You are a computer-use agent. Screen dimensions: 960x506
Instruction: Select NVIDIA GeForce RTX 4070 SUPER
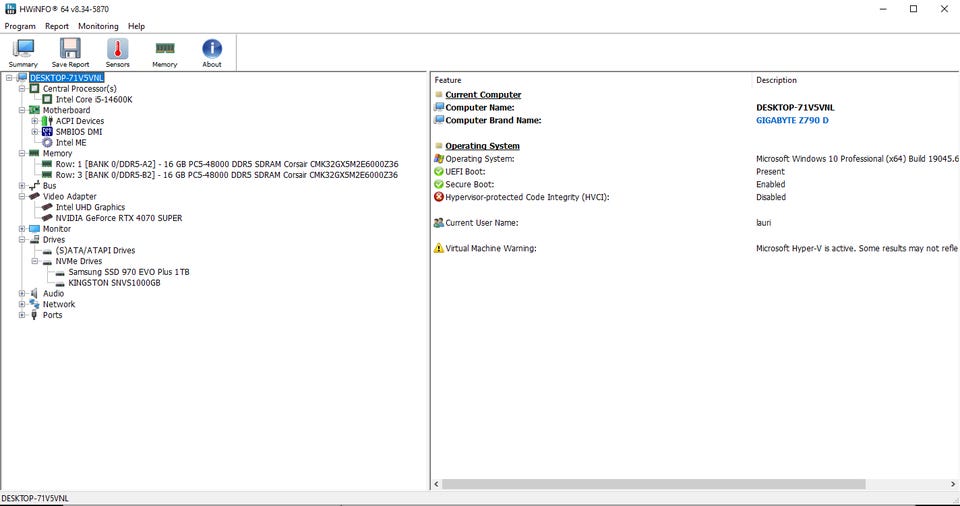pos(119,218)
